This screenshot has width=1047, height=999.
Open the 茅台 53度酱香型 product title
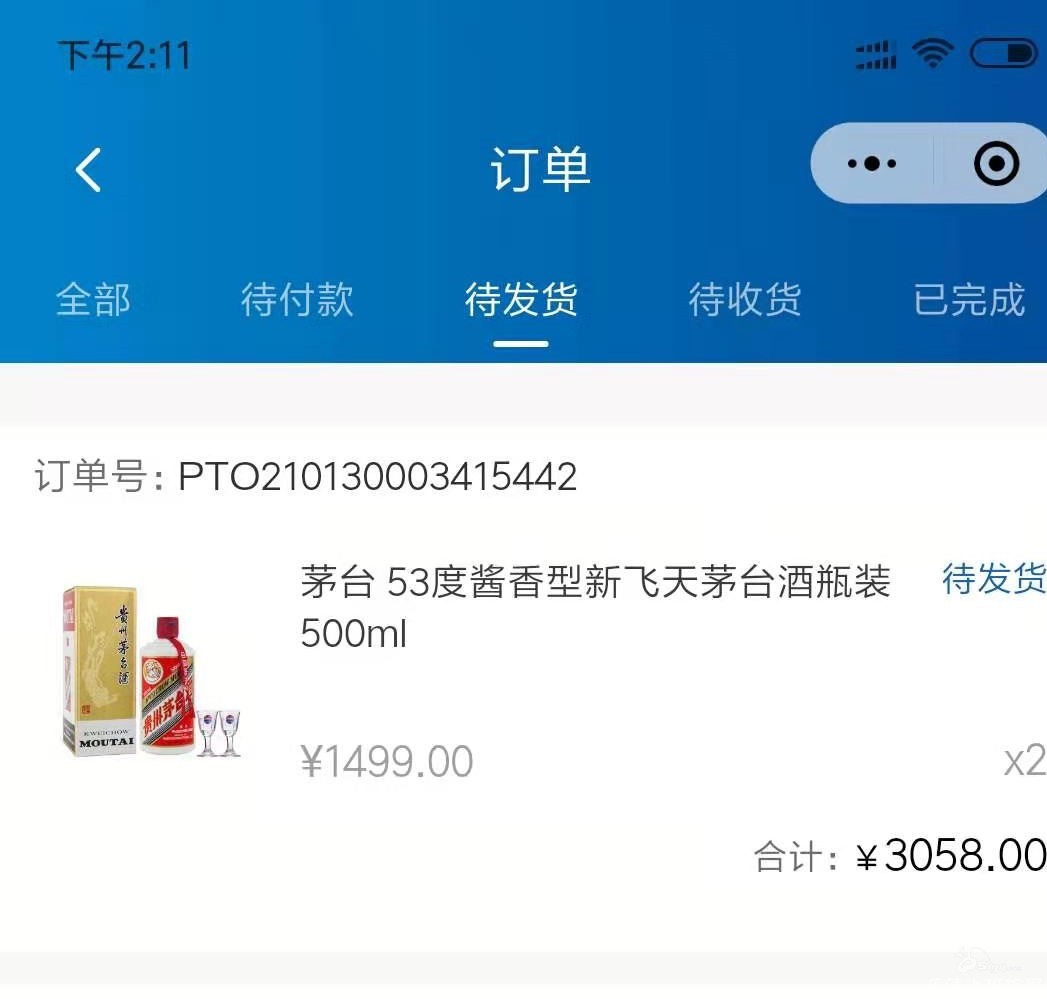coord(595,607)
